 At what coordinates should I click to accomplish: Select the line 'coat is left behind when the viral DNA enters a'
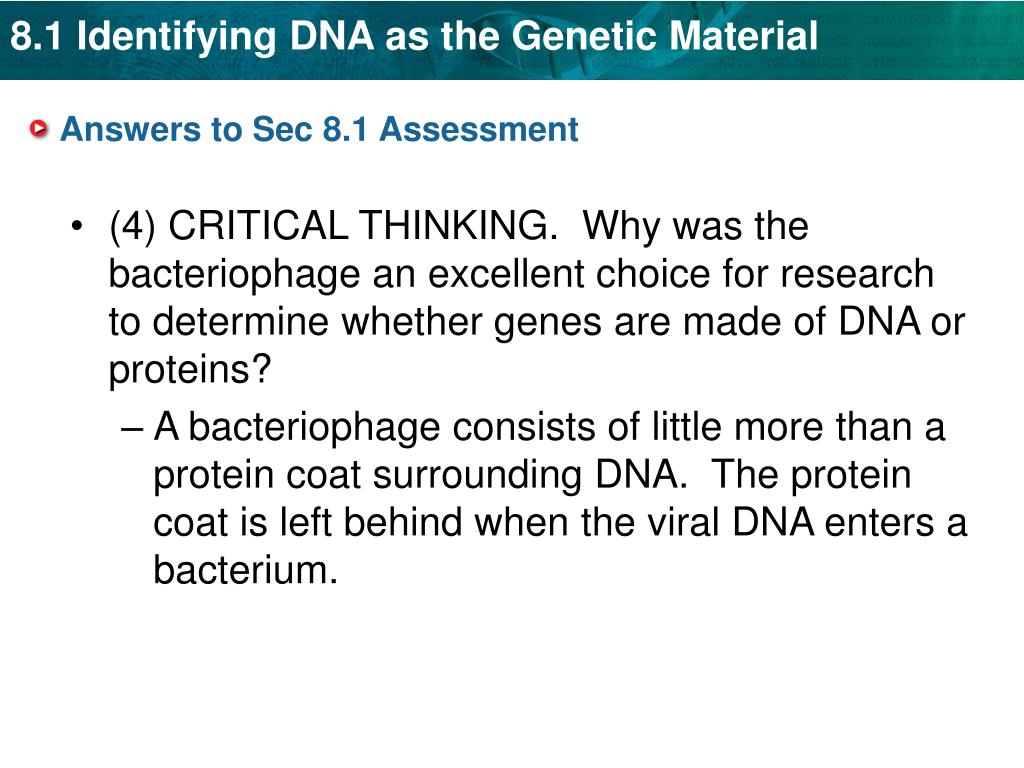coord(560,523)
